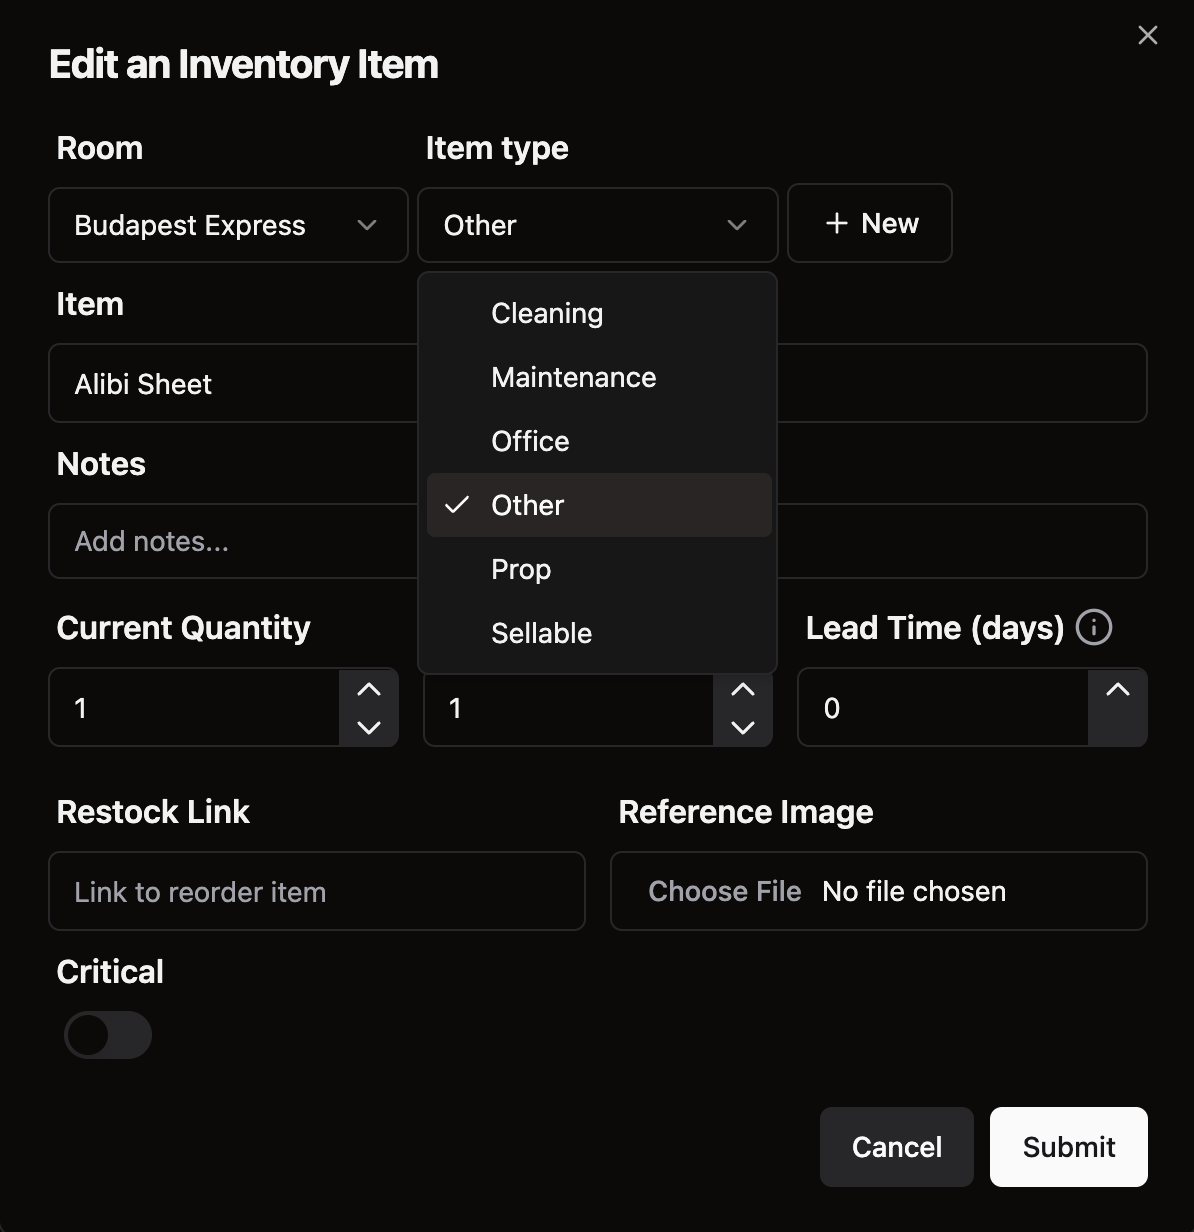Choose Sellable from the dropdown list
The image size is (1194, 1232).
pyautogui.click(x=541, y=633)
